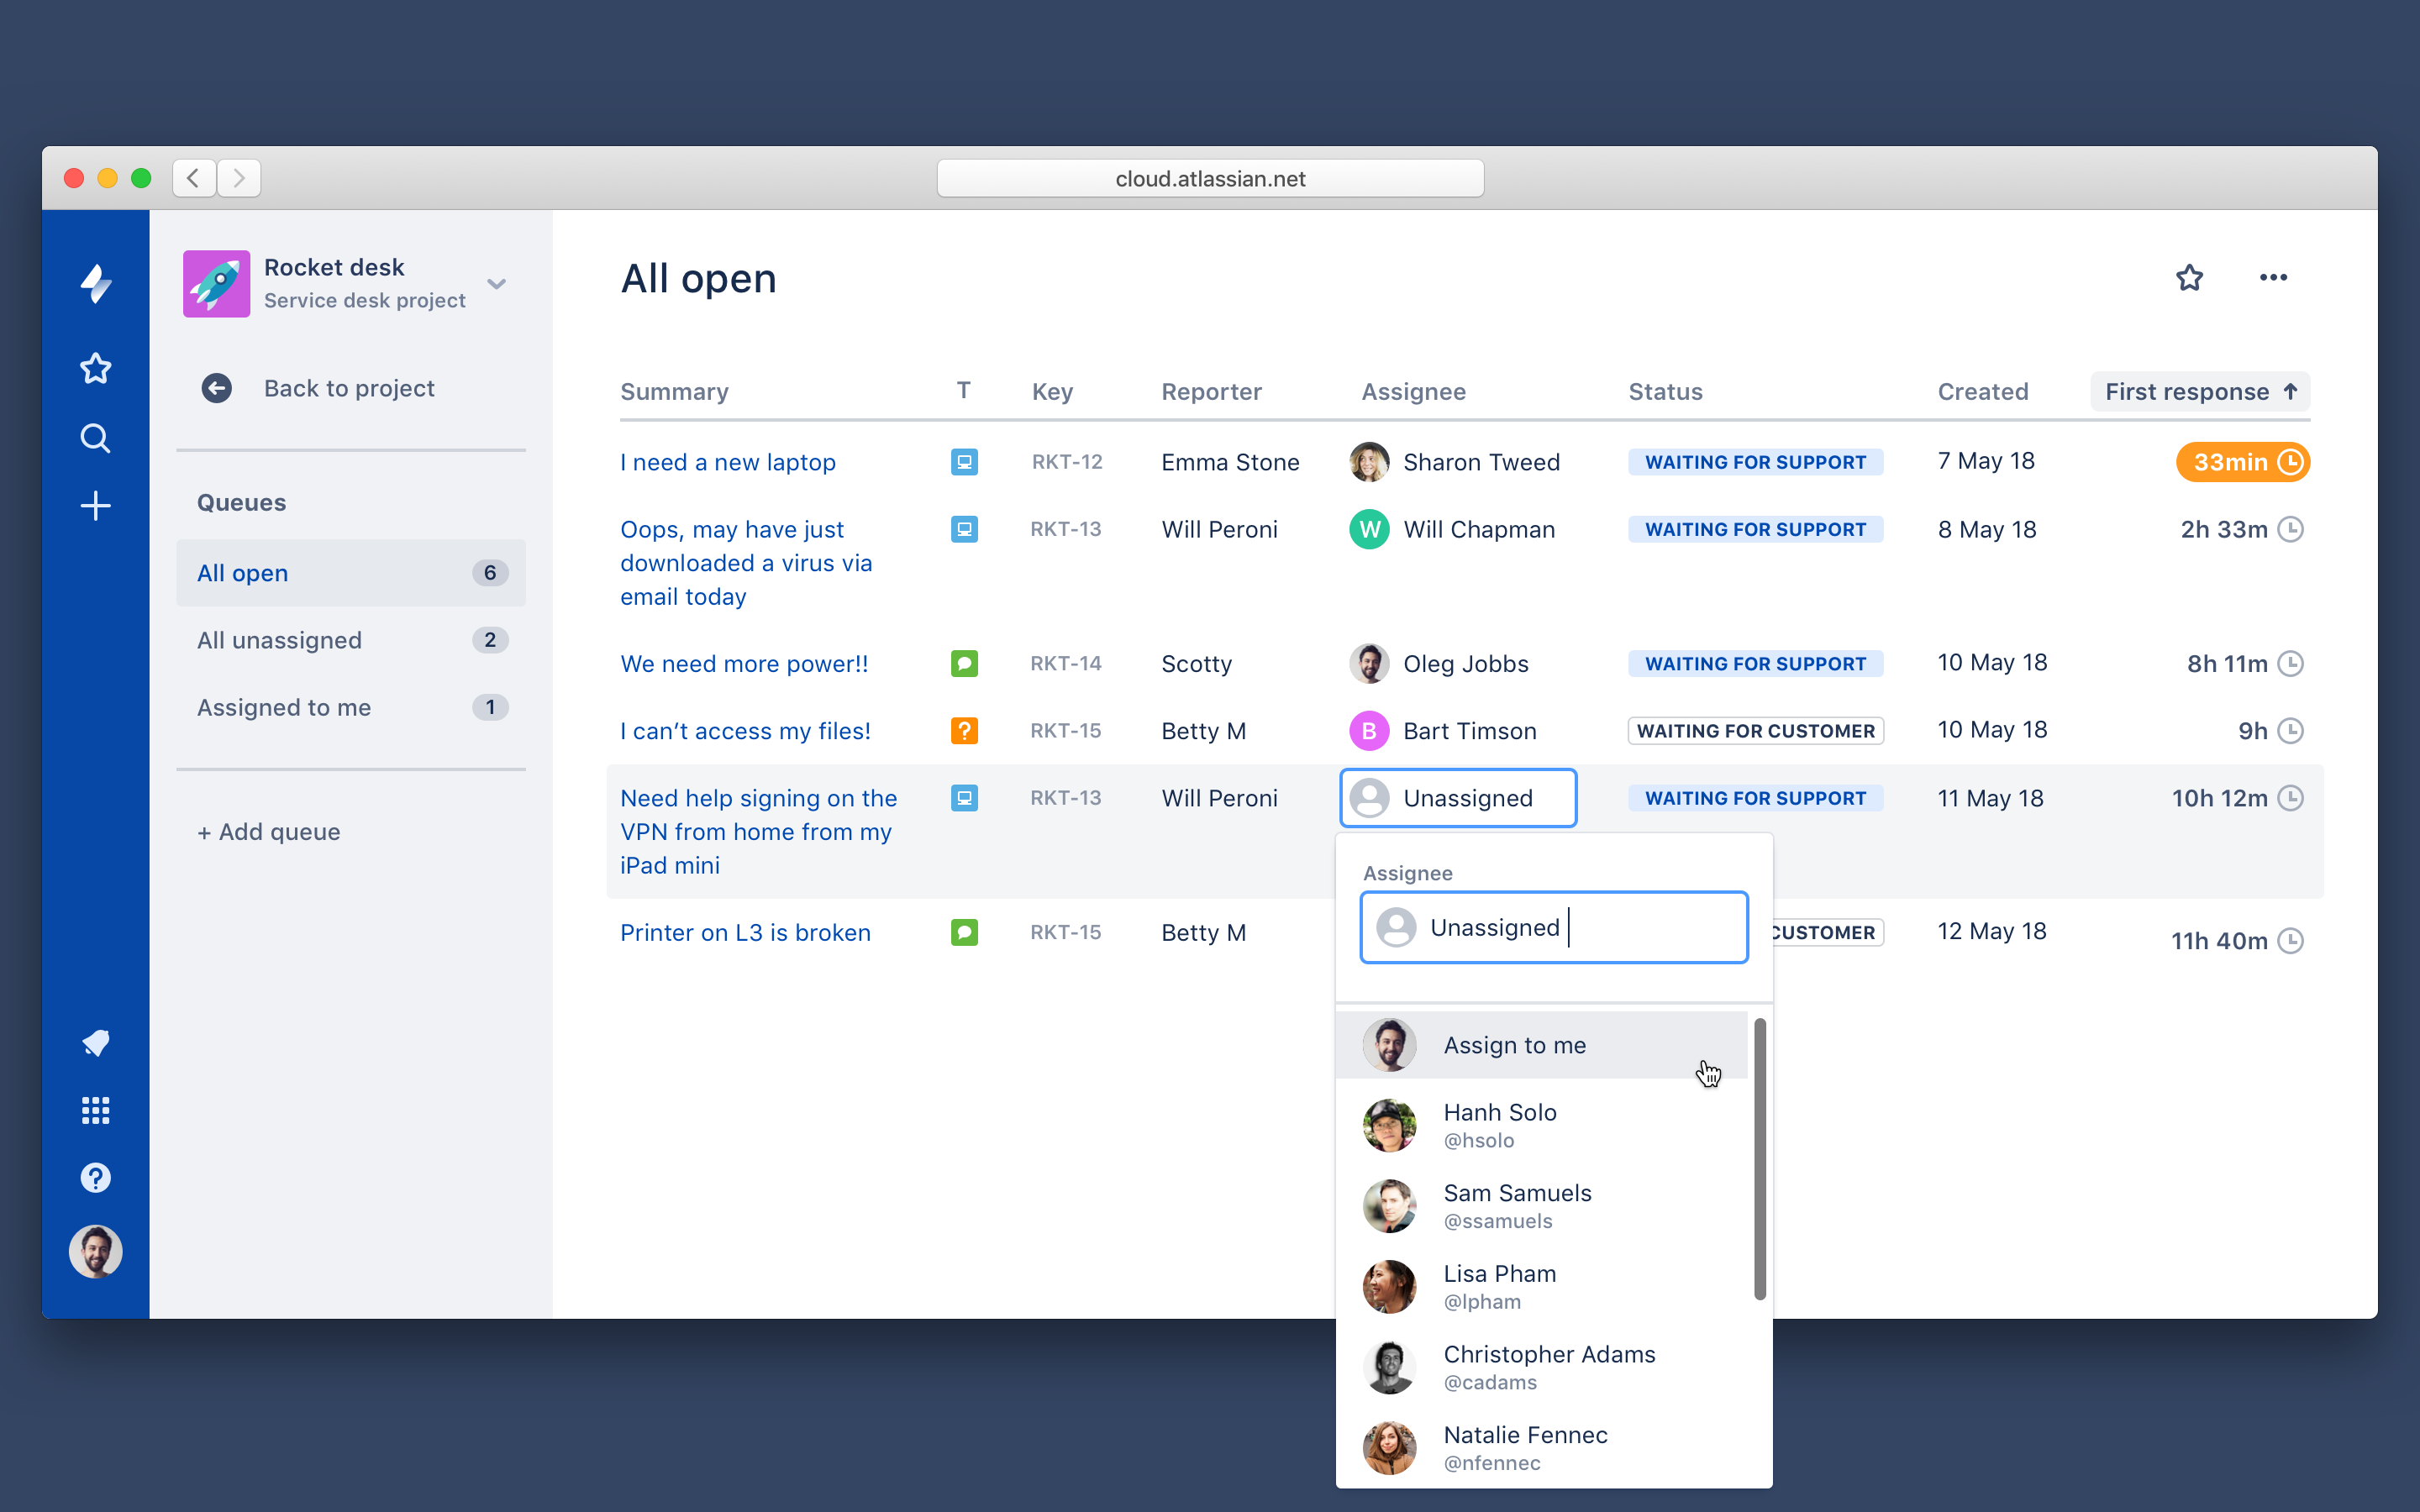
Task: Sort by First response column
Action: point(2199,392)
